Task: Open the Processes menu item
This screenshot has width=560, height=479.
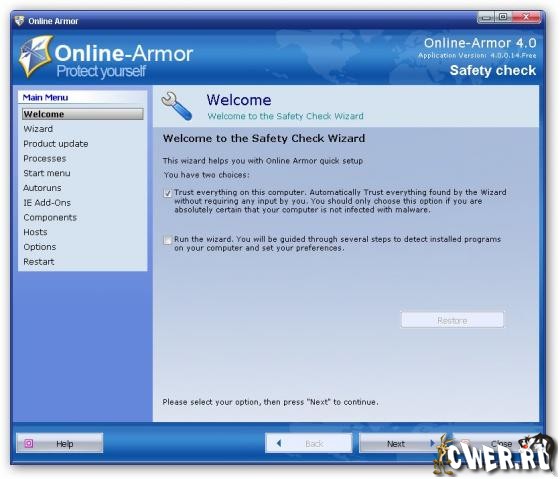Action: pyautogui.click(x=45, y=158)
